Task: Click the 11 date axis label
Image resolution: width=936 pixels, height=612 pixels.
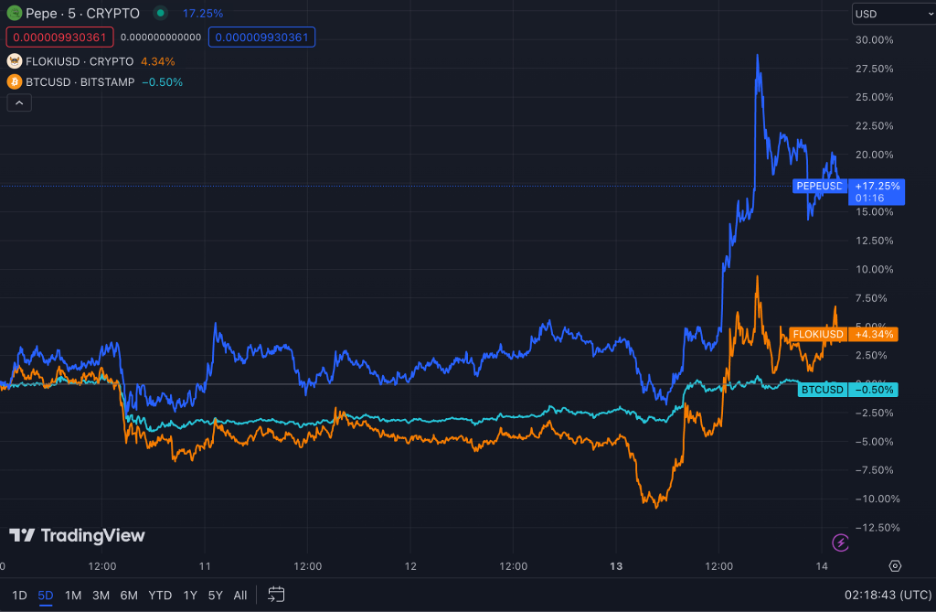Action: [205, 566]
